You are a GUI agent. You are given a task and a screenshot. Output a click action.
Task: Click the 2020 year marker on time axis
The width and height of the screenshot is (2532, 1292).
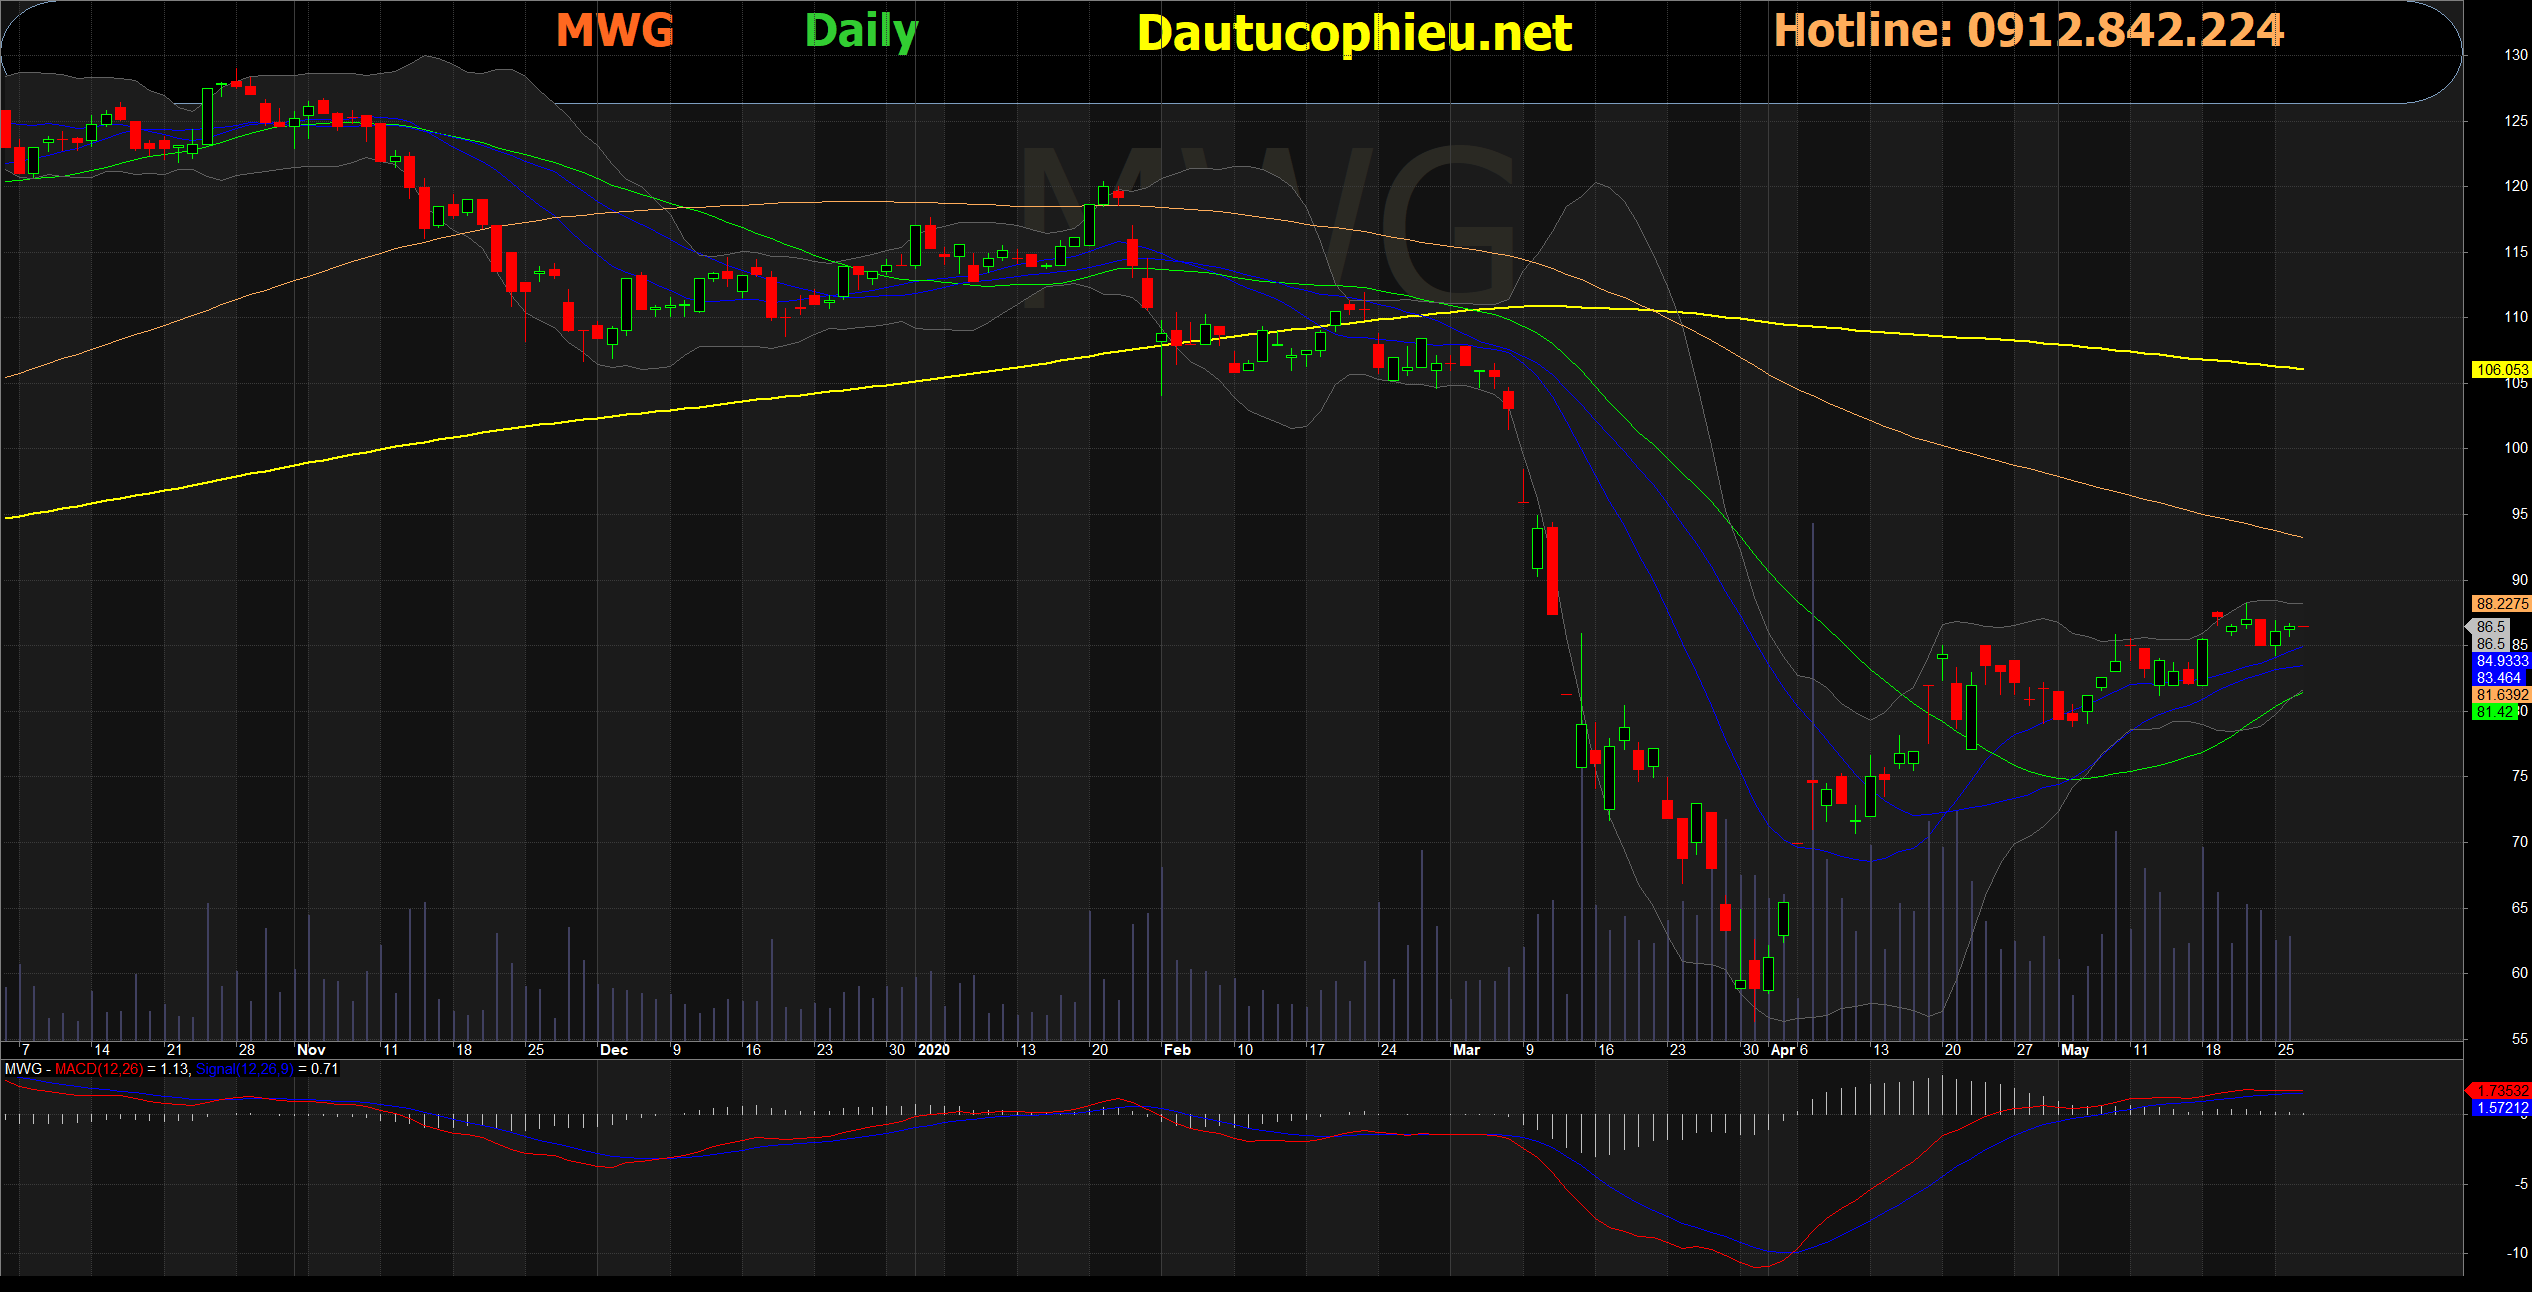[x=933, y=1050]
